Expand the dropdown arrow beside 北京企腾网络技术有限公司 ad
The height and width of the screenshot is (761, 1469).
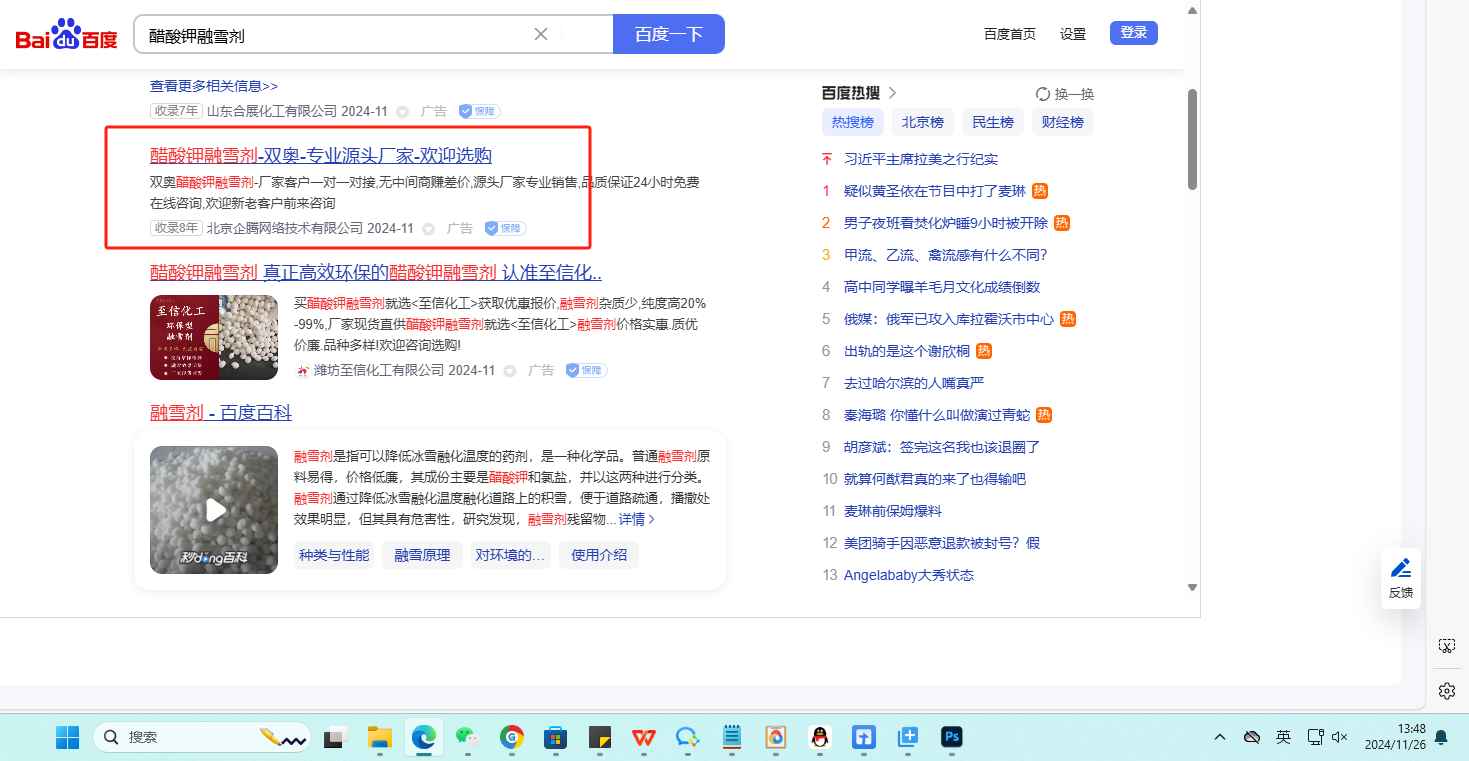click(x=429, y=229)
